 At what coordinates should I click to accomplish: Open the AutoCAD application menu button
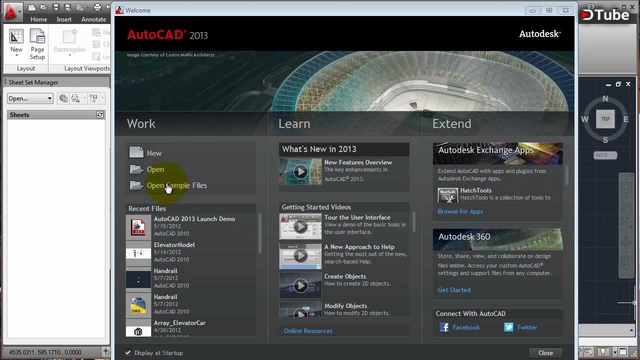point(12,12)
